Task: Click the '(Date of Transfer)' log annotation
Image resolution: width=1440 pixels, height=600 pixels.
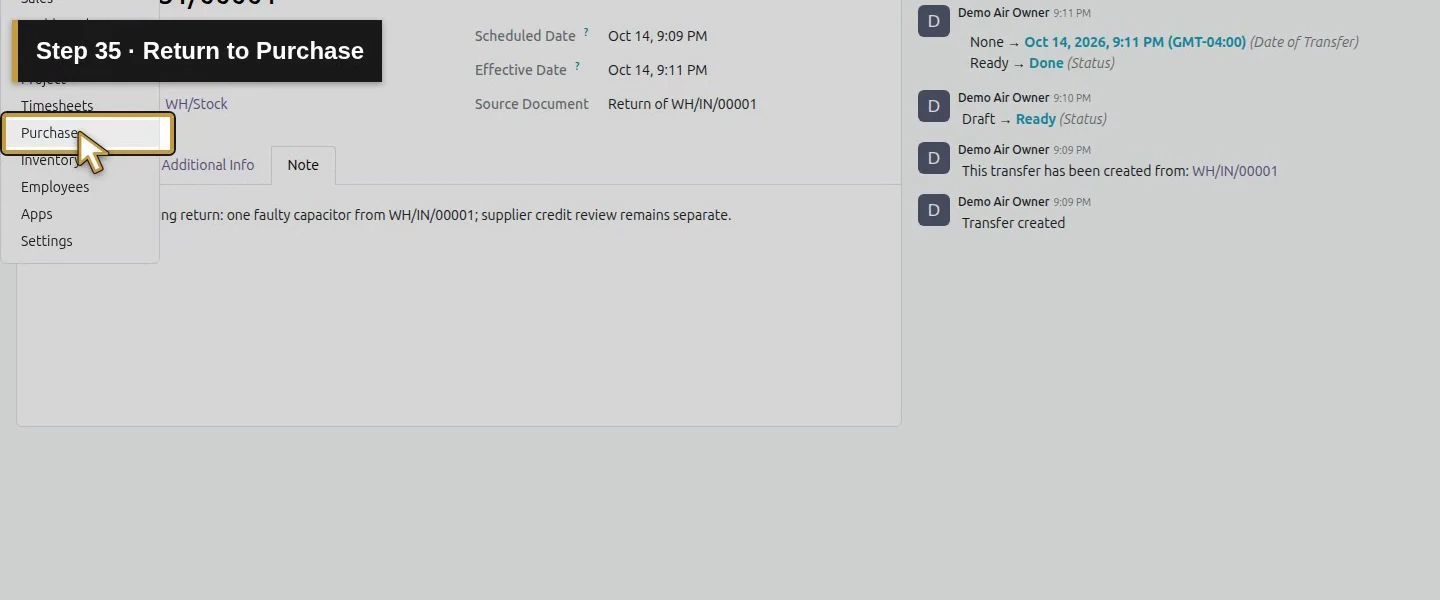Action: (x=1304, y=42)
